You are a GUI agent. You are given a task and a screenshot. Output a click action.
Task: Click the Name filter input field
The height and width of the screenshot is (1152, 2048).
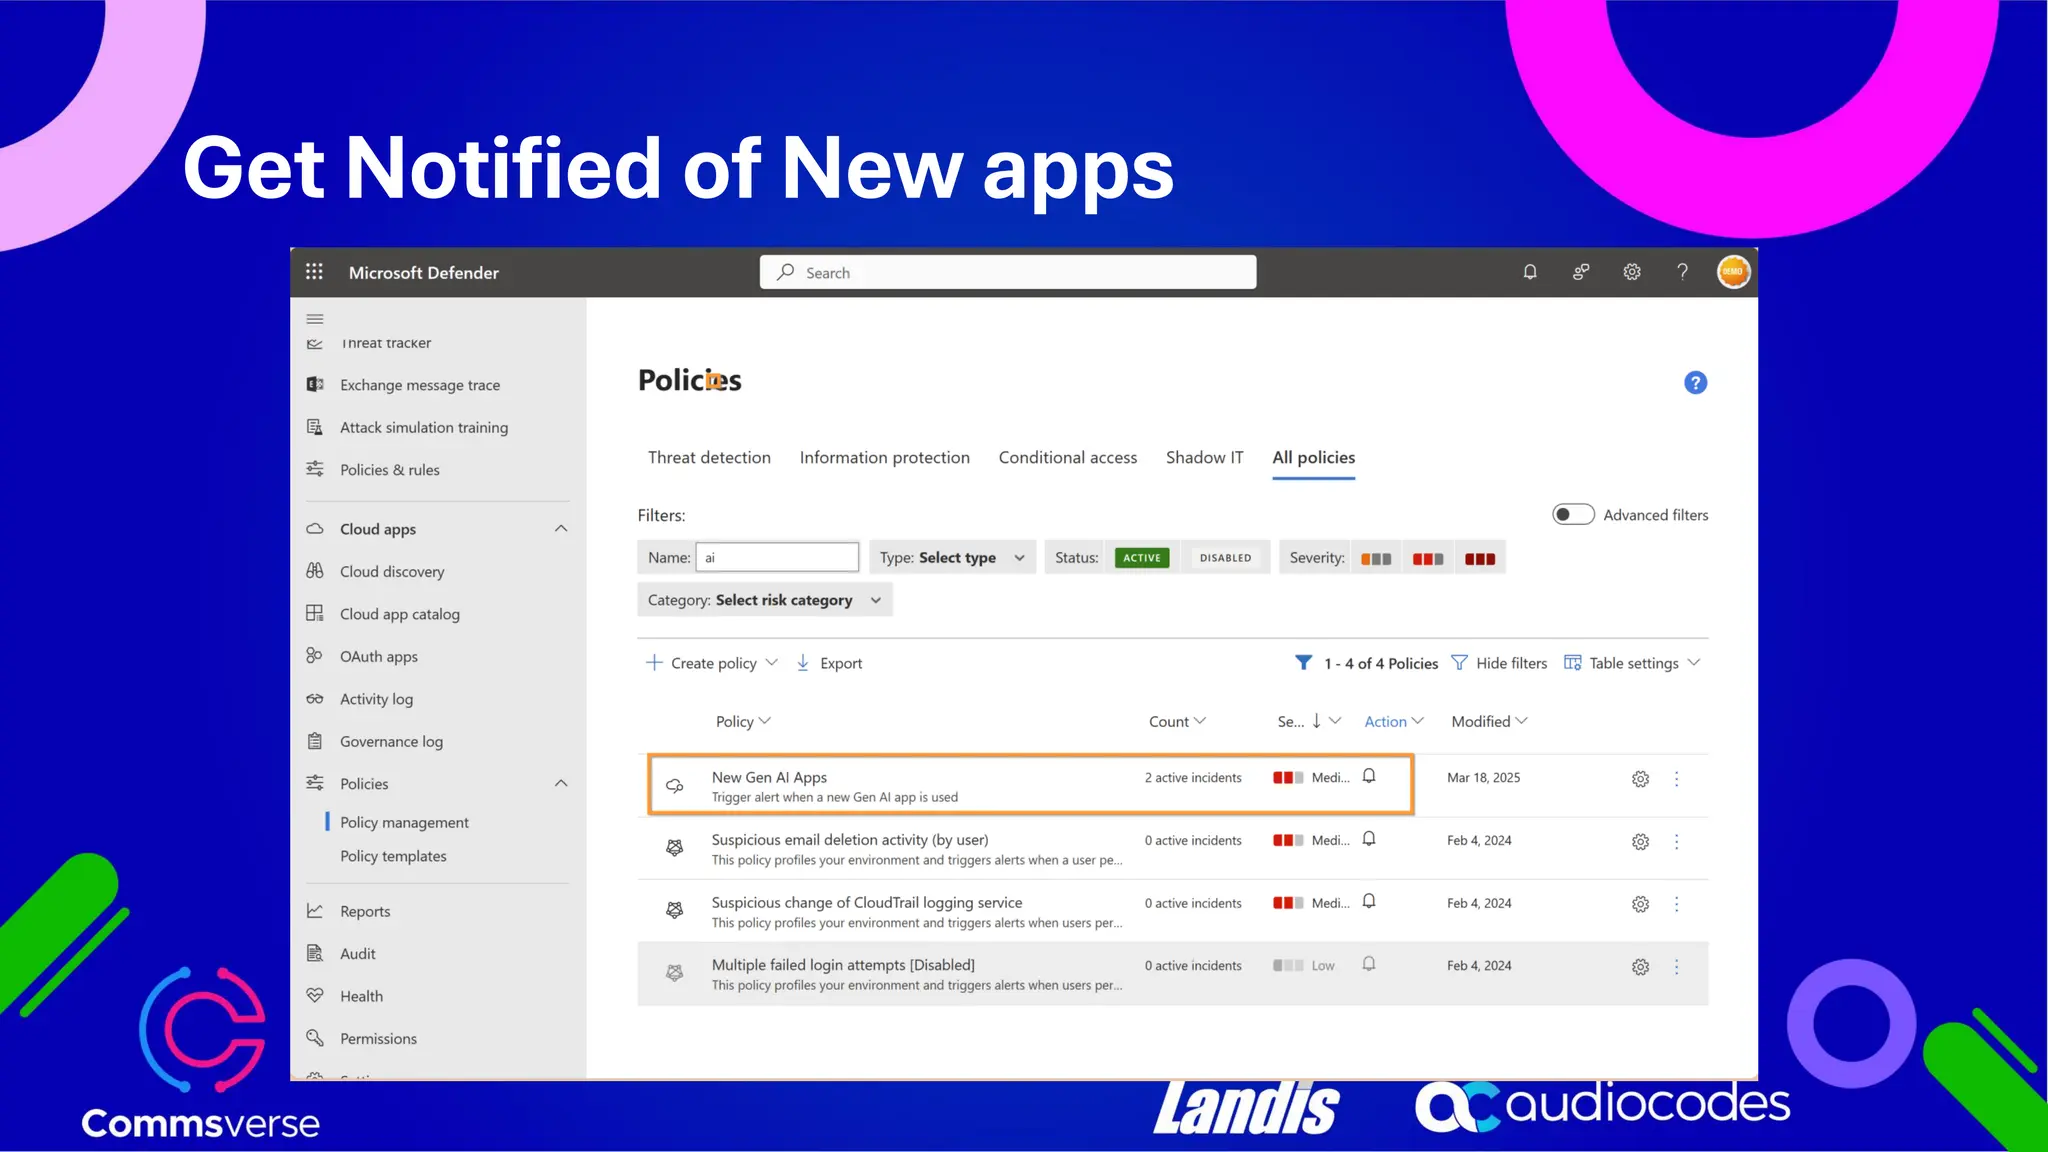[777, 558]
